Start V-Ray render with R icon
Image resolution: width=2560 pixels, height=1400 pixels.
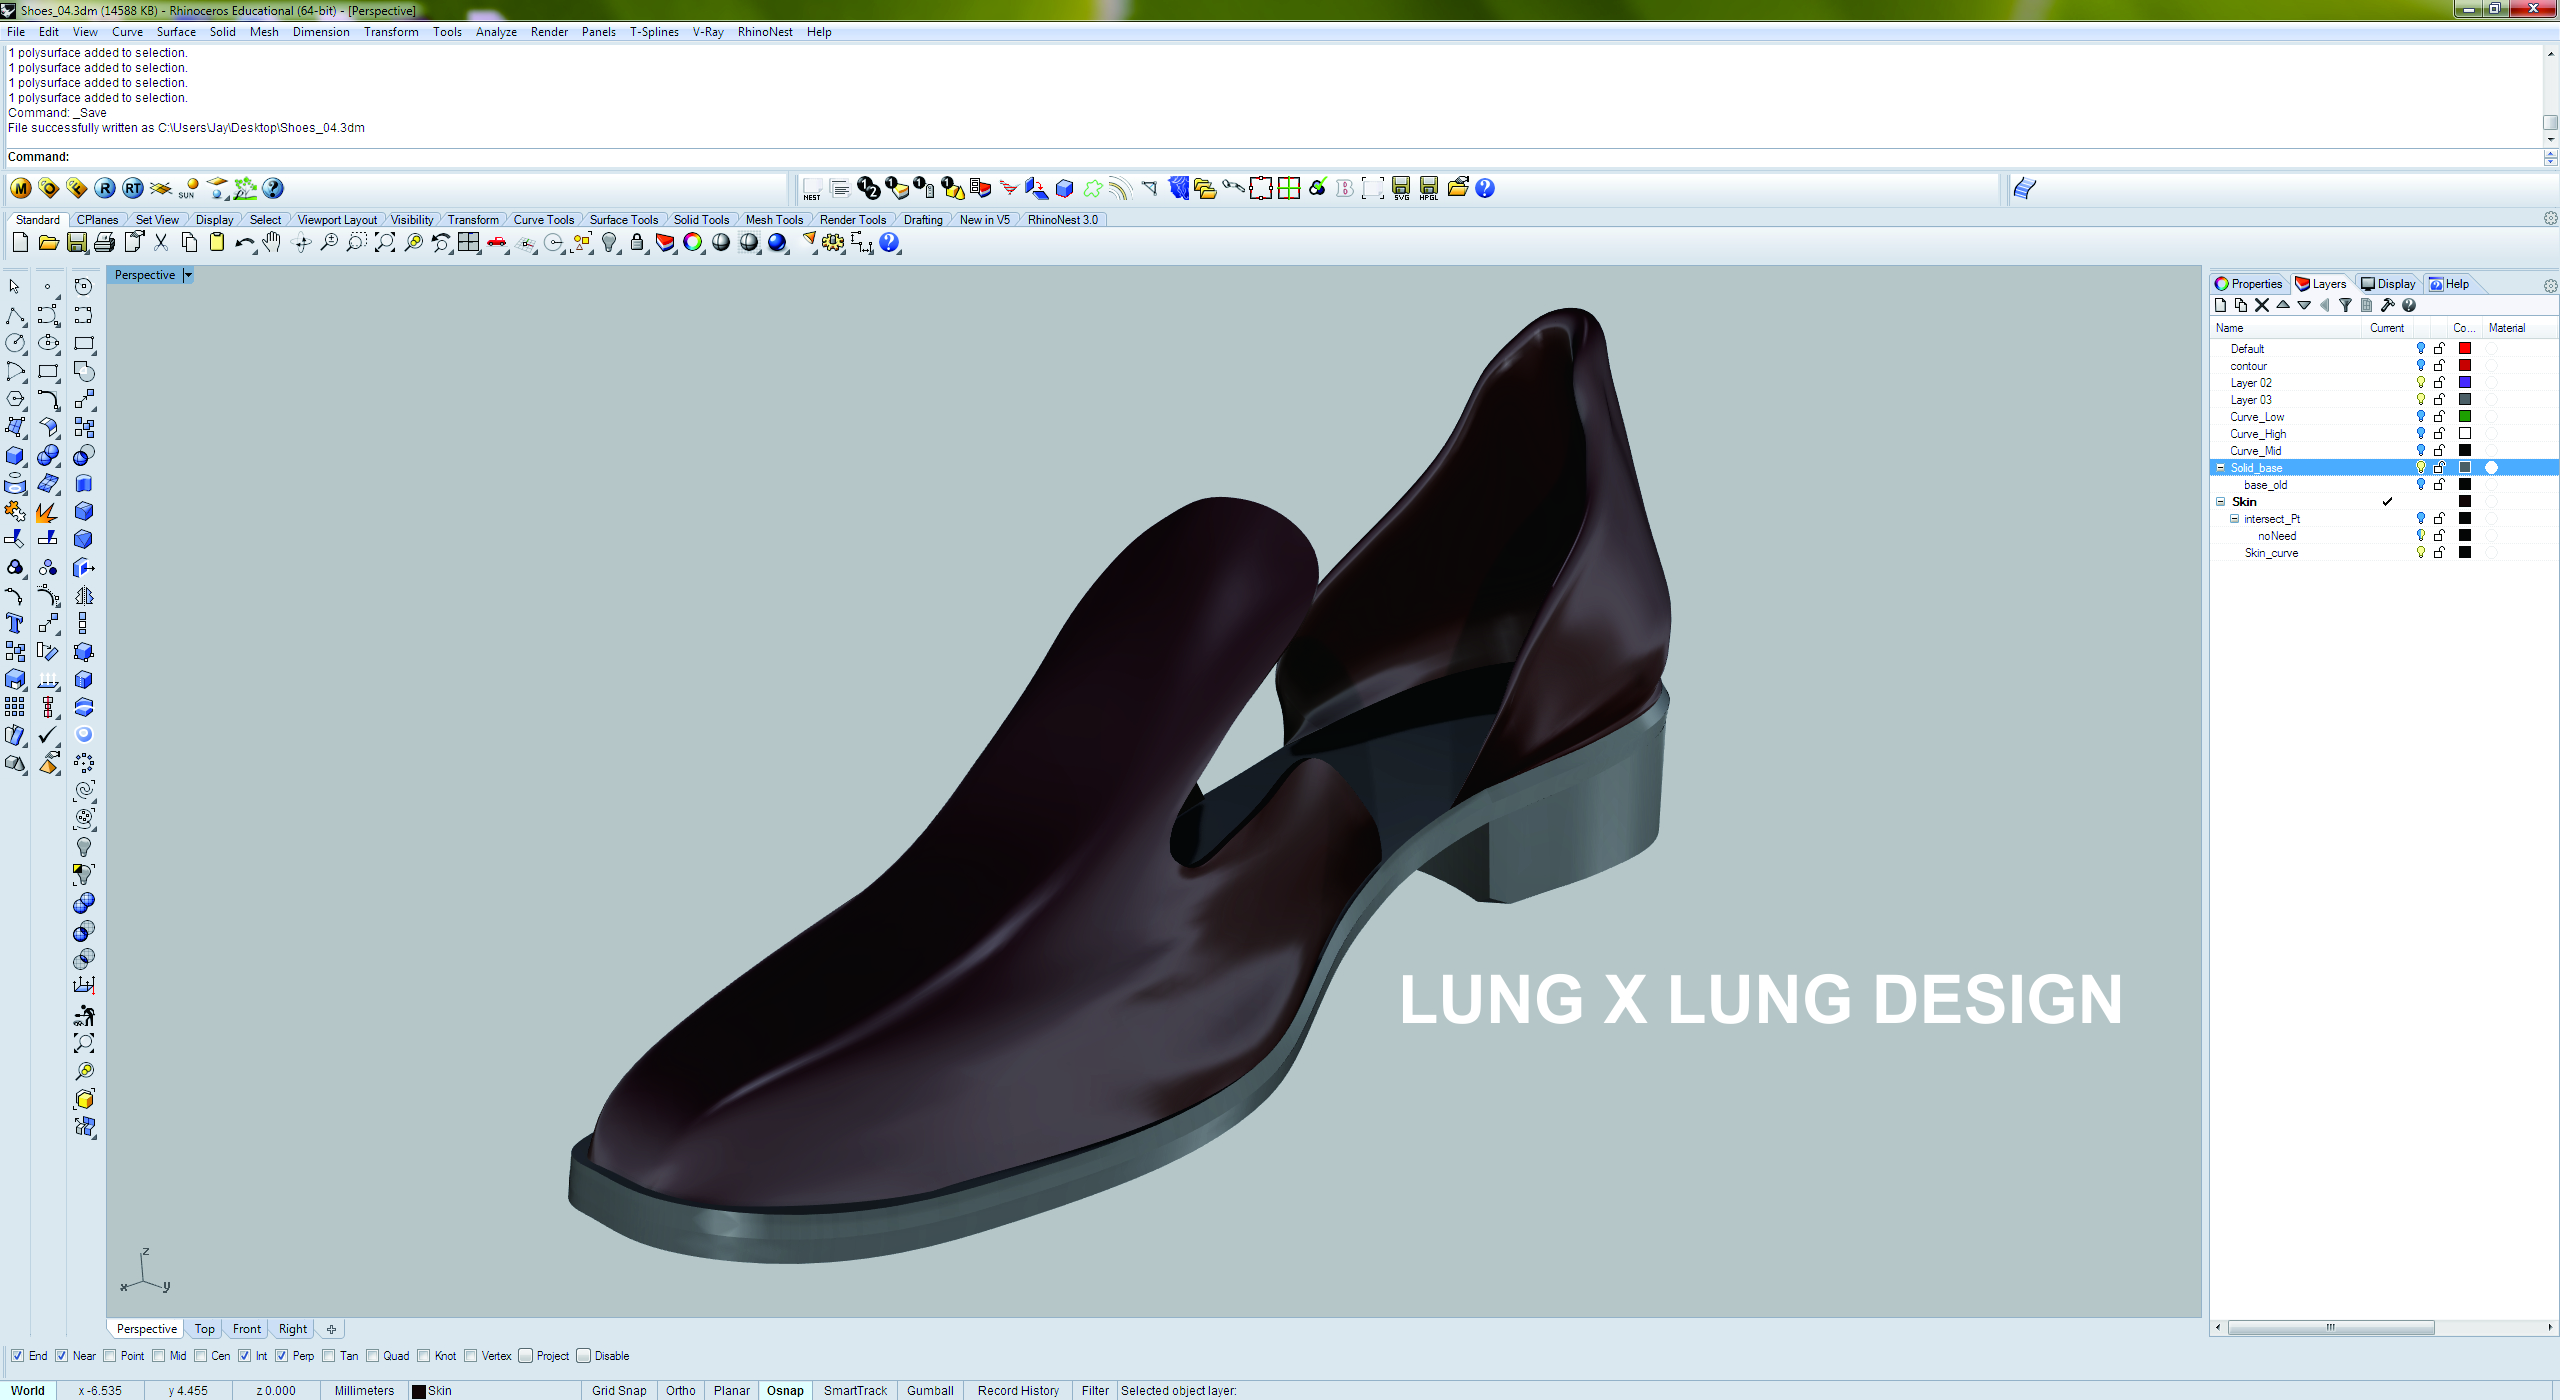pyautogui.click(x=105, y=188)
